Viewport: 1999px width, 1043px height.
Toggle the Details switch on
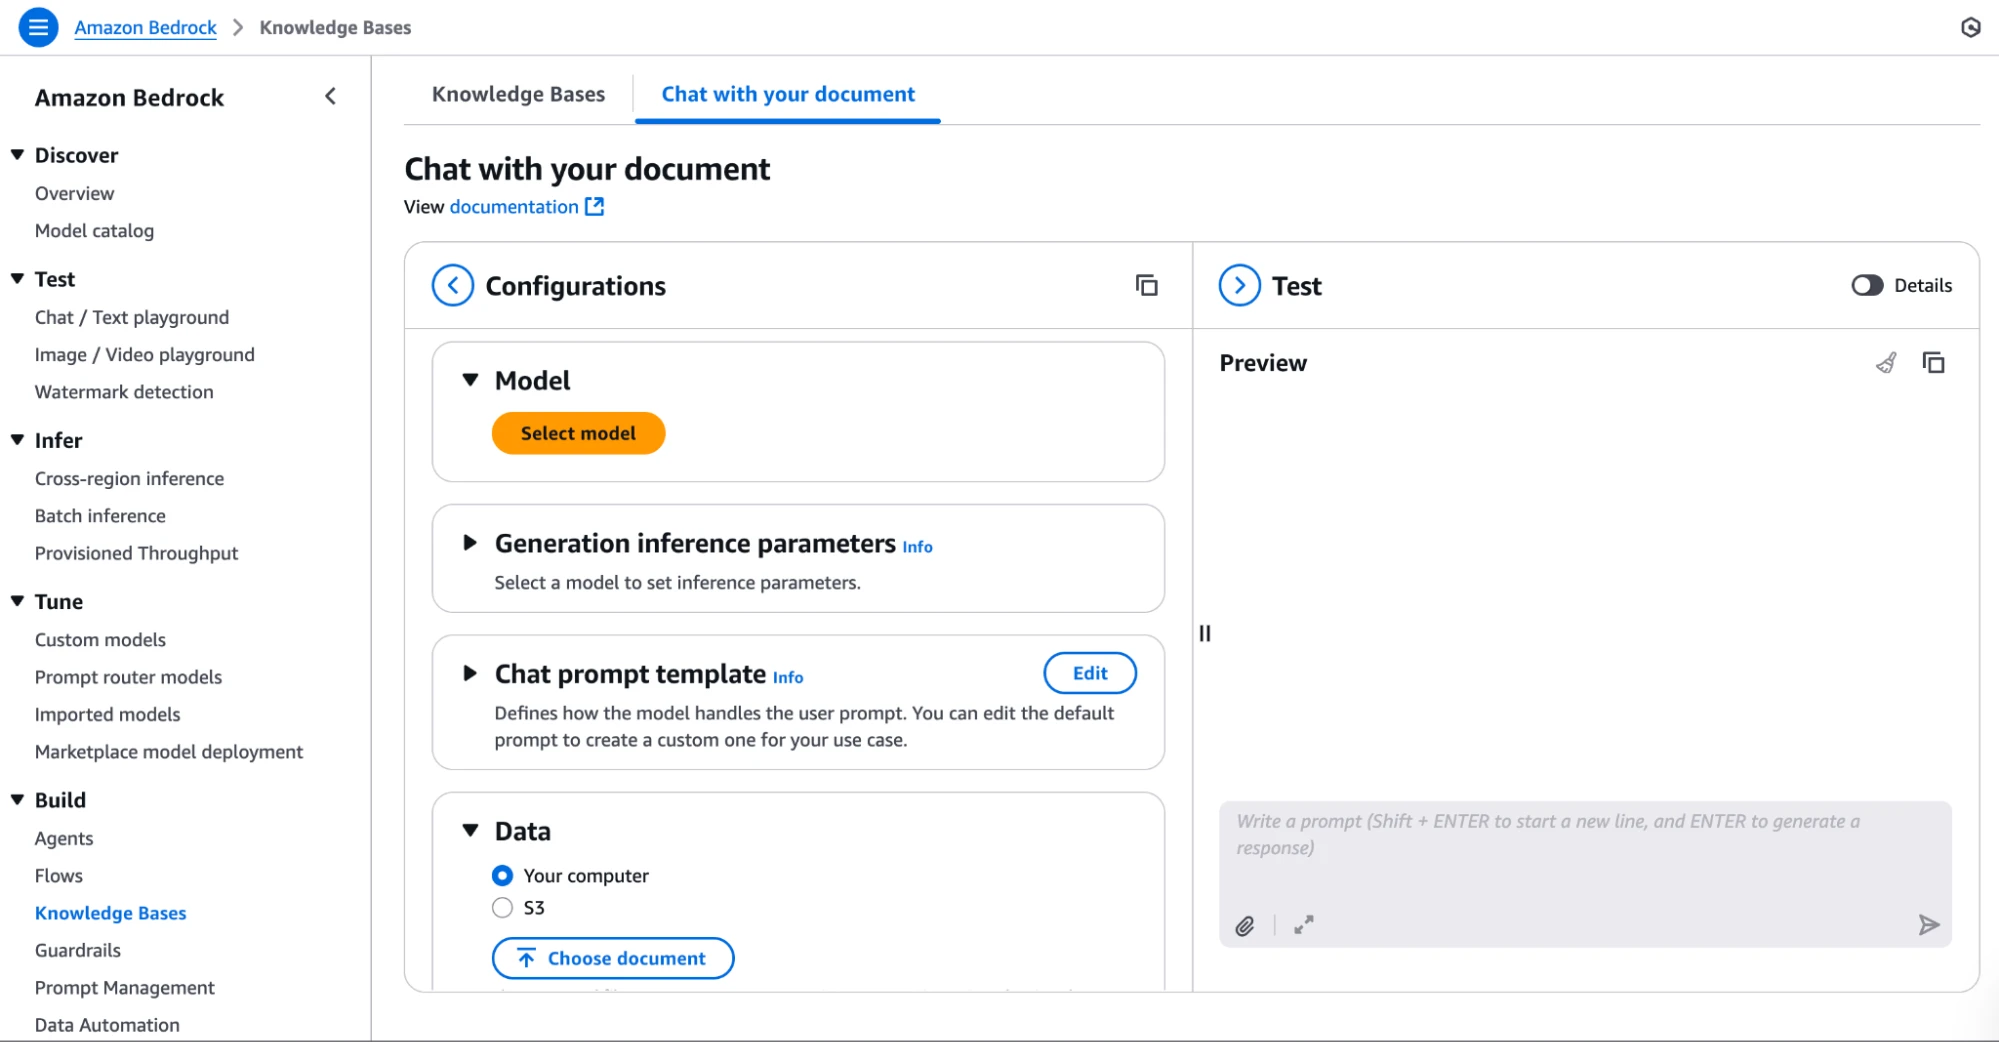1867,286
